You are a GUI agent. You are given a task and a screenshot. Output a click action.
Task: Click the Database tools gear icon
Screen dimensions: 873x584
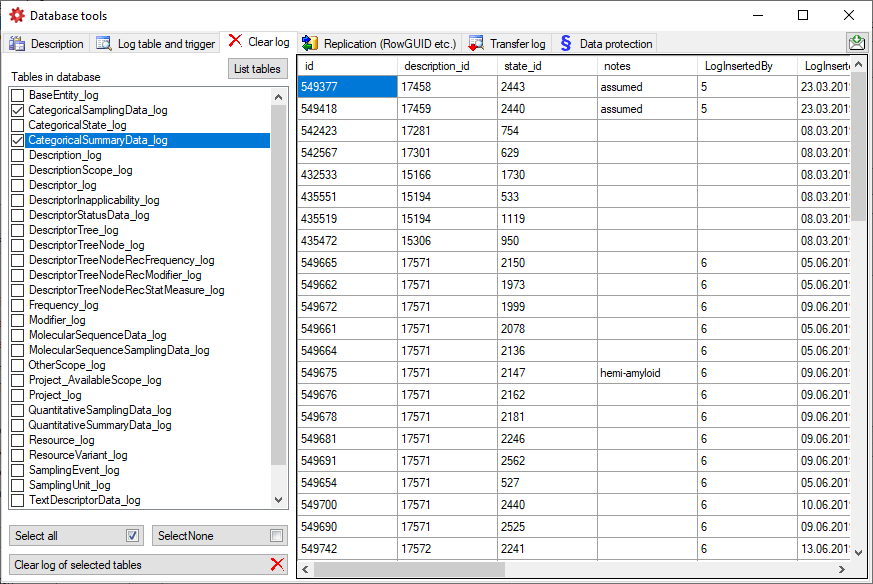pyautogui.click(x=17, y=16)
